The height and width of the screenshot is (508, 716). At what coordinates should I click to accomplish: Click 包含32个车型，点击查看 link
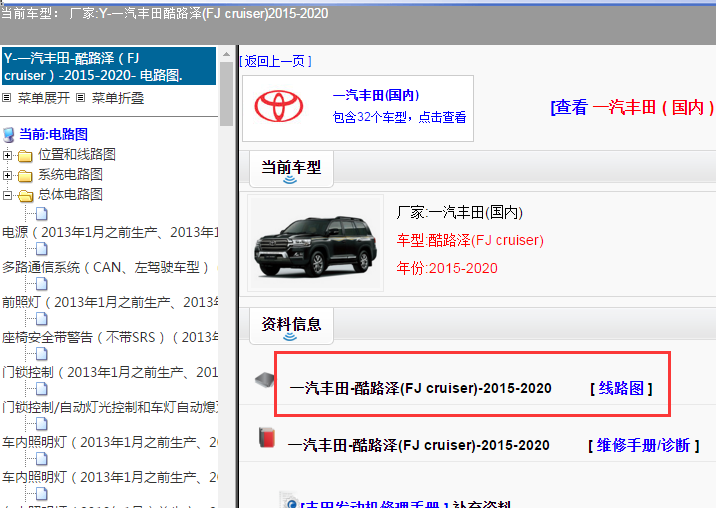click(x=400, y=117)
